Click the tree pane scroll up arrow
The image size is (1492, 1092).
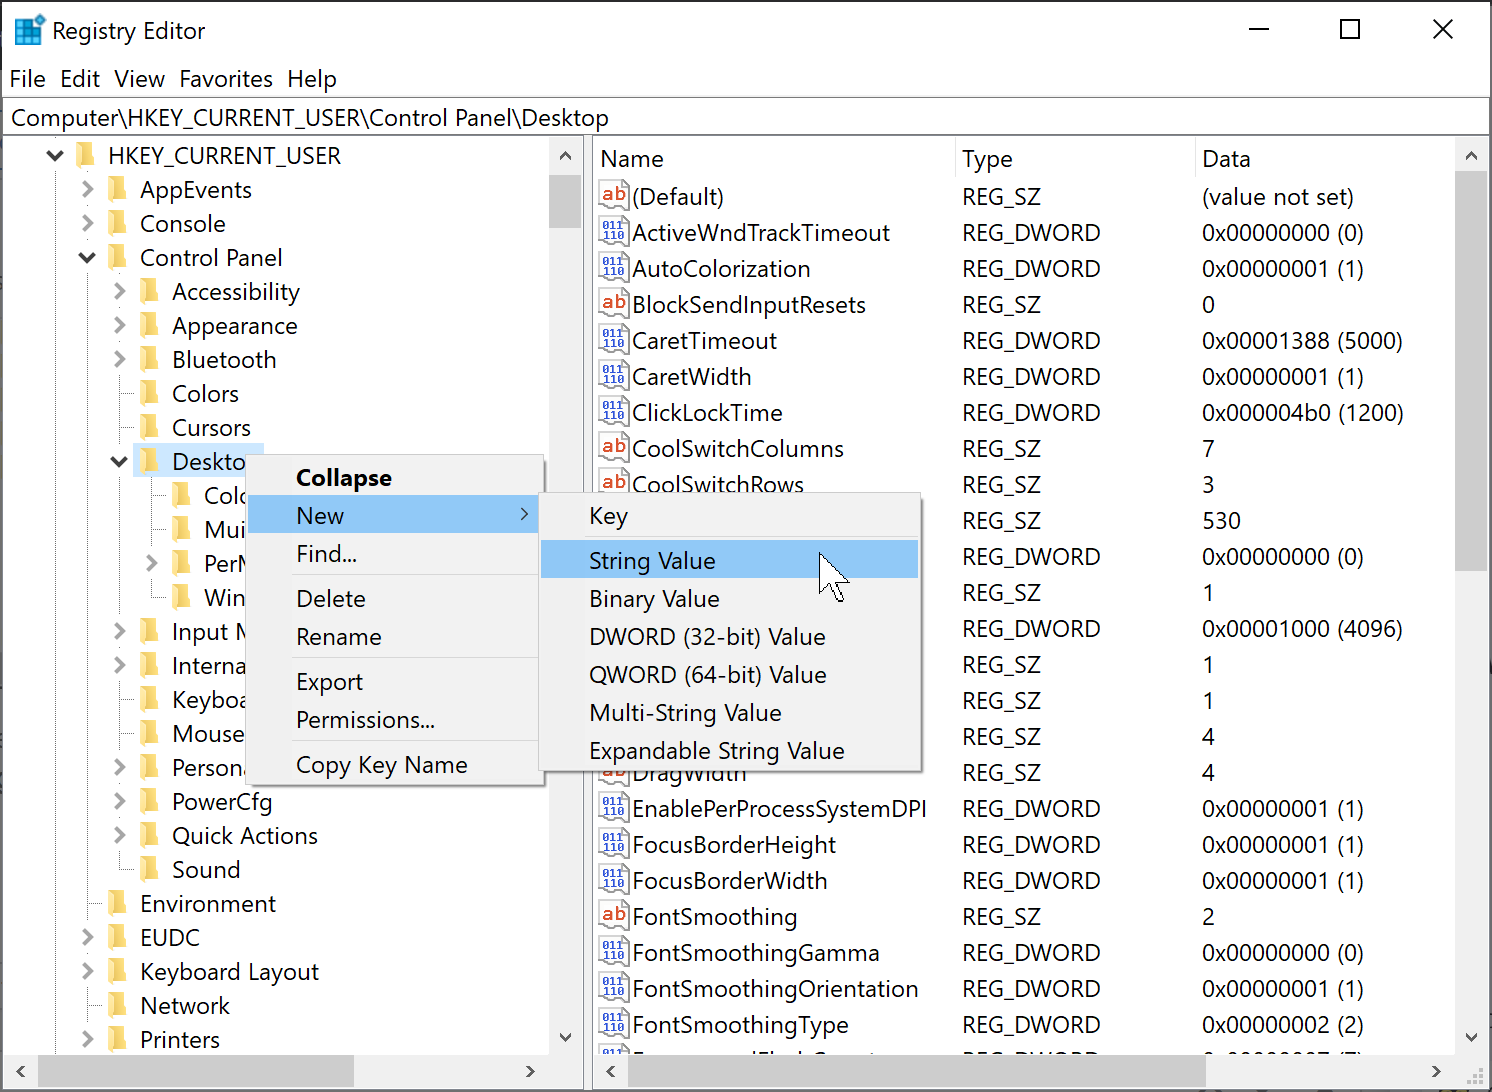[565, 156]
